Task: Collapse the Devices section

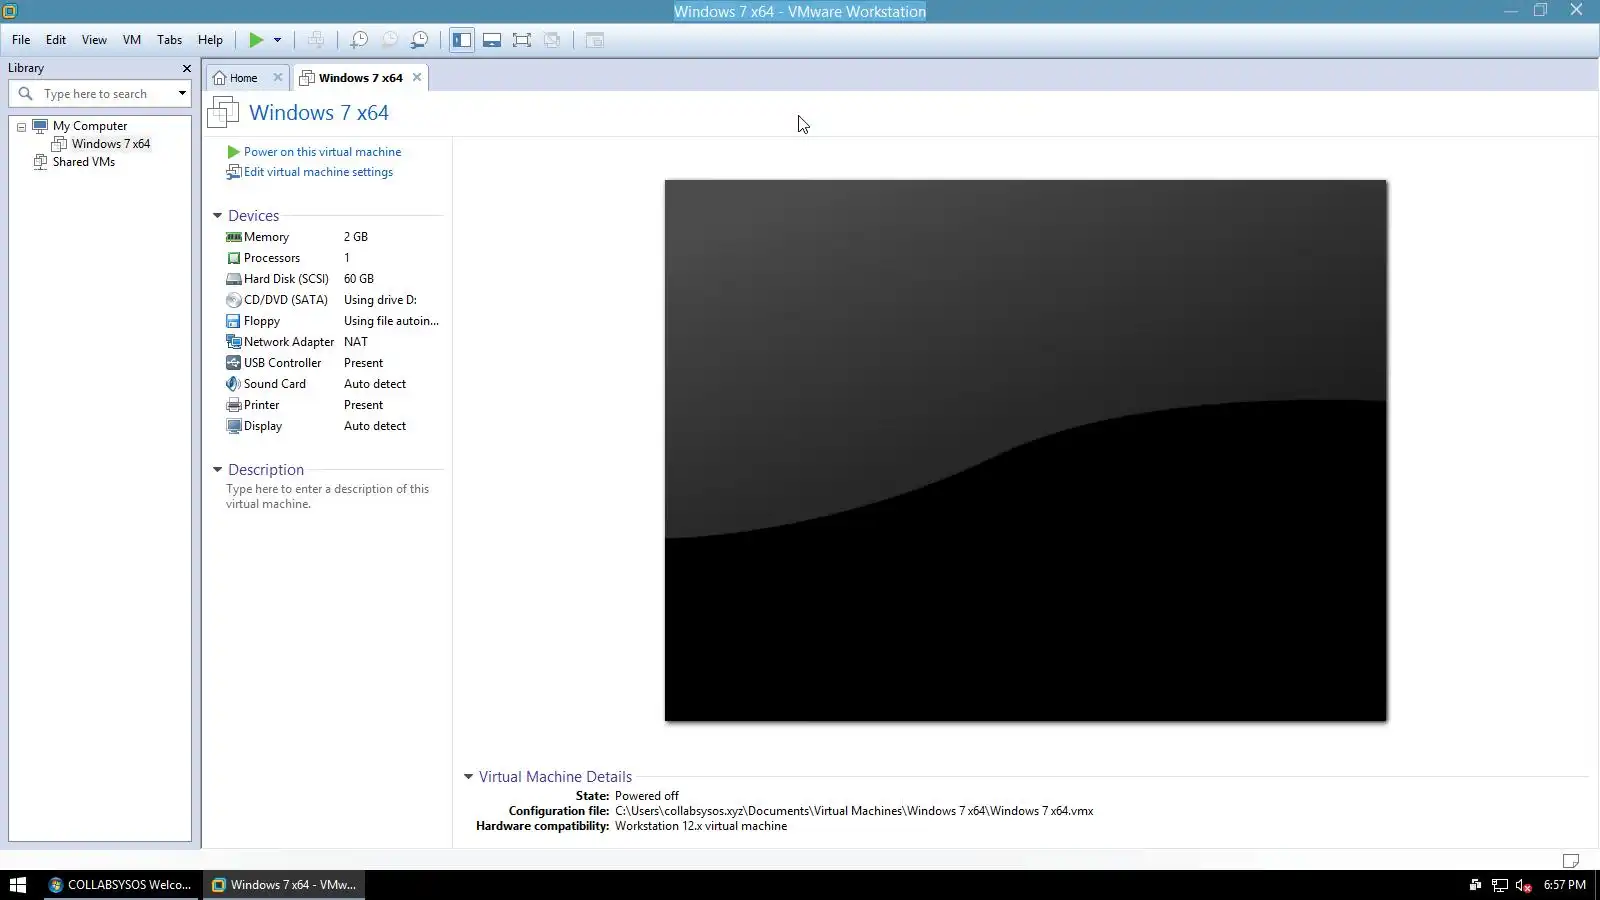Action: coord(217,216)
